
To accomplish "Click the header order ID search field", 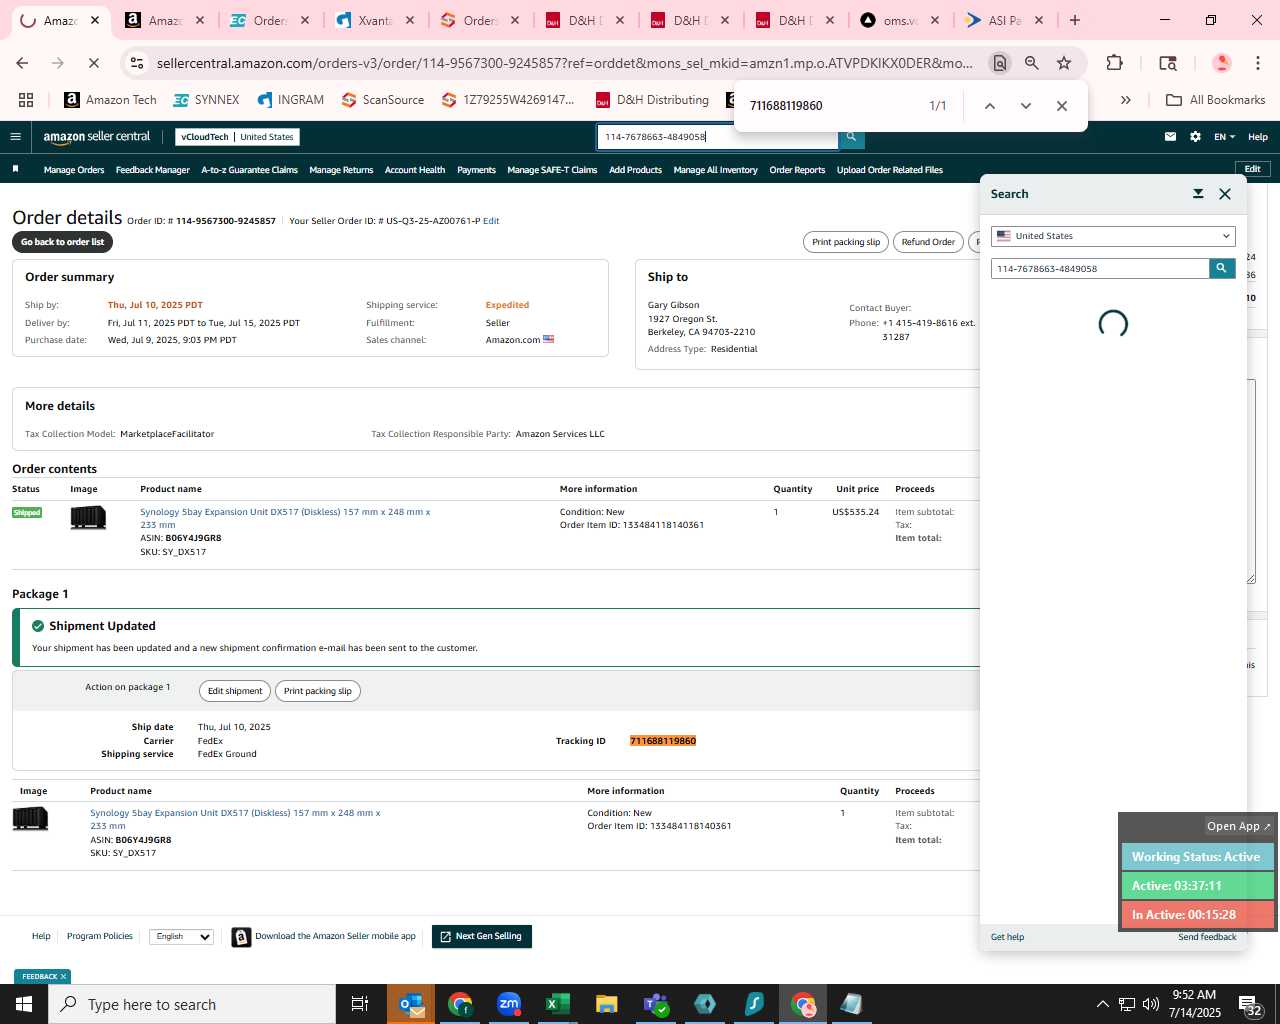I will [718, 137].
